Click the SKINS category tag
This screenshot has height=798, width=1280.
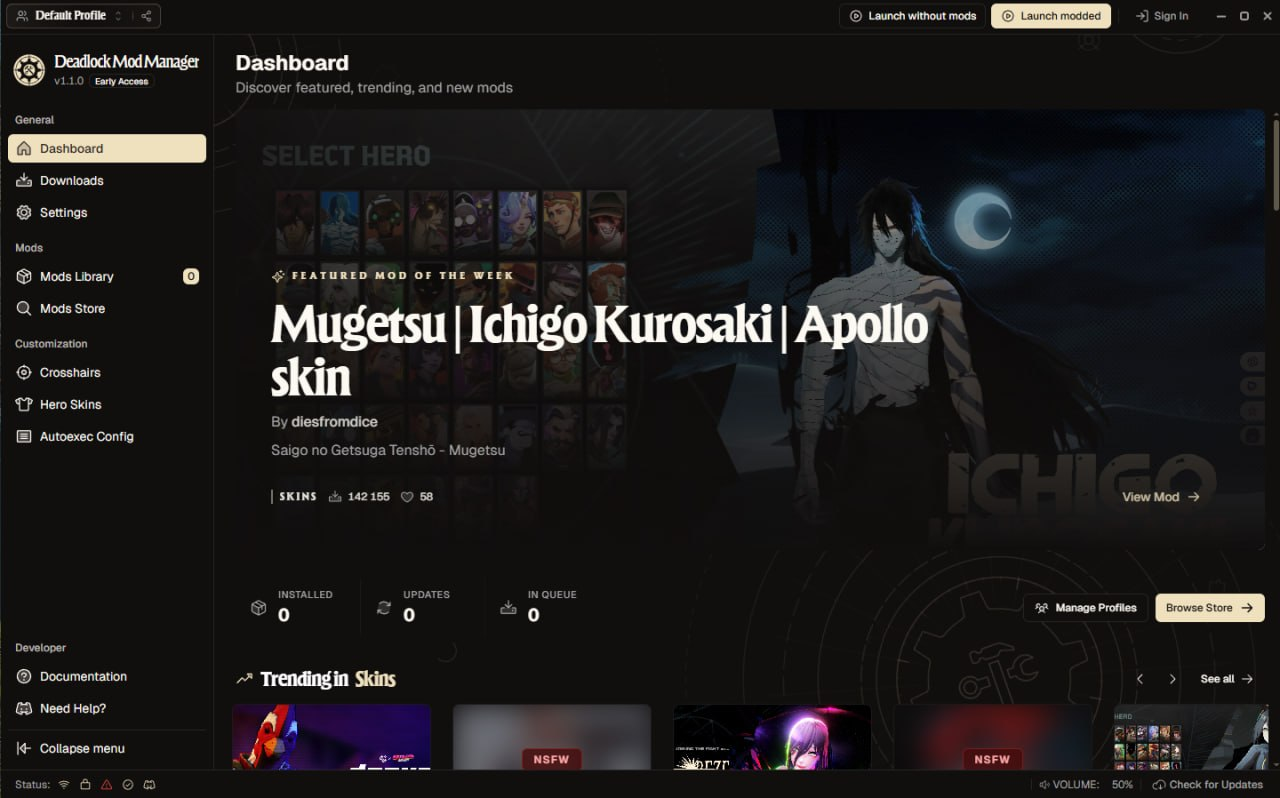coord(298,496)
